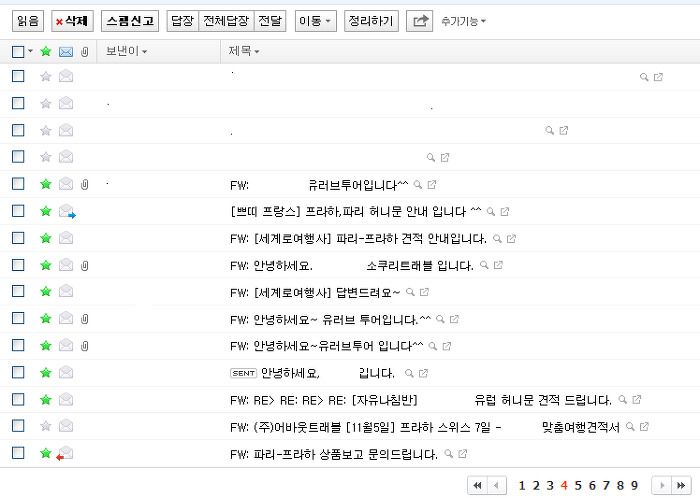Click paperclip icon on 안녕하세요~유러브투어 입니다^^ row
This screenshot has width=700, height=498.
coord(84,346)
